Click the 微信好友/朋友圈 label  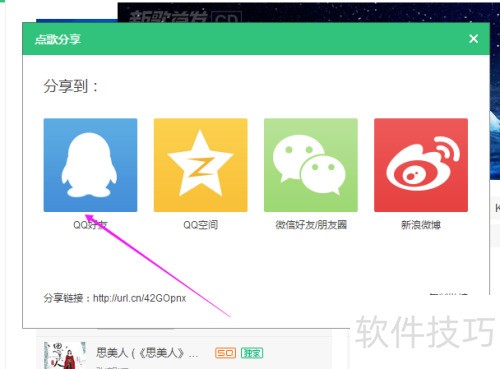point(311,225)
